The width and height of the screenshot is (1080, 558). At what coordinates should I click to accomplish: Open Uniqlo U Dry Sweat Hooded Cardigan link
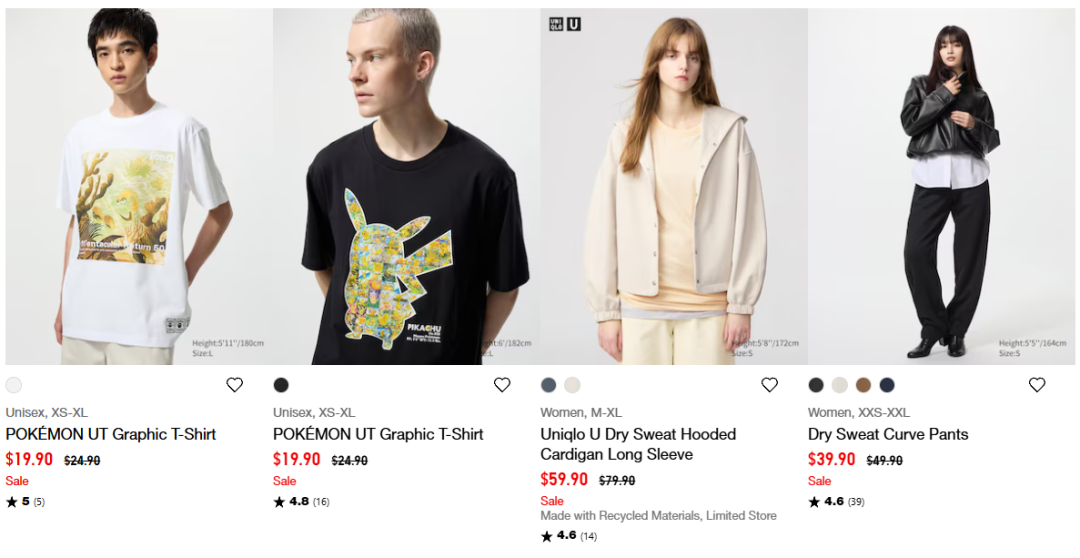click(638, 444)
